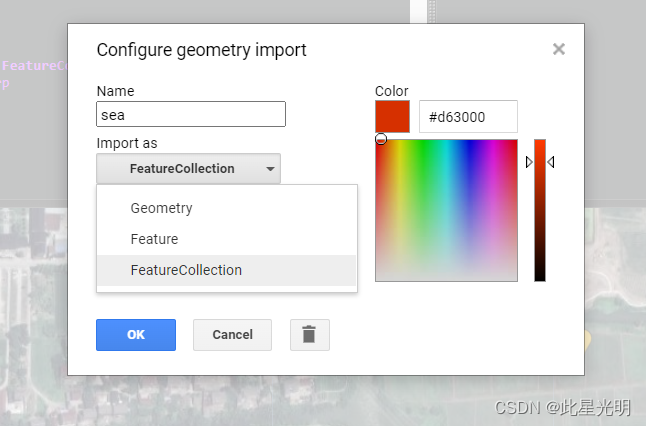Click the trash delete icon

click(x=309, y=335)
